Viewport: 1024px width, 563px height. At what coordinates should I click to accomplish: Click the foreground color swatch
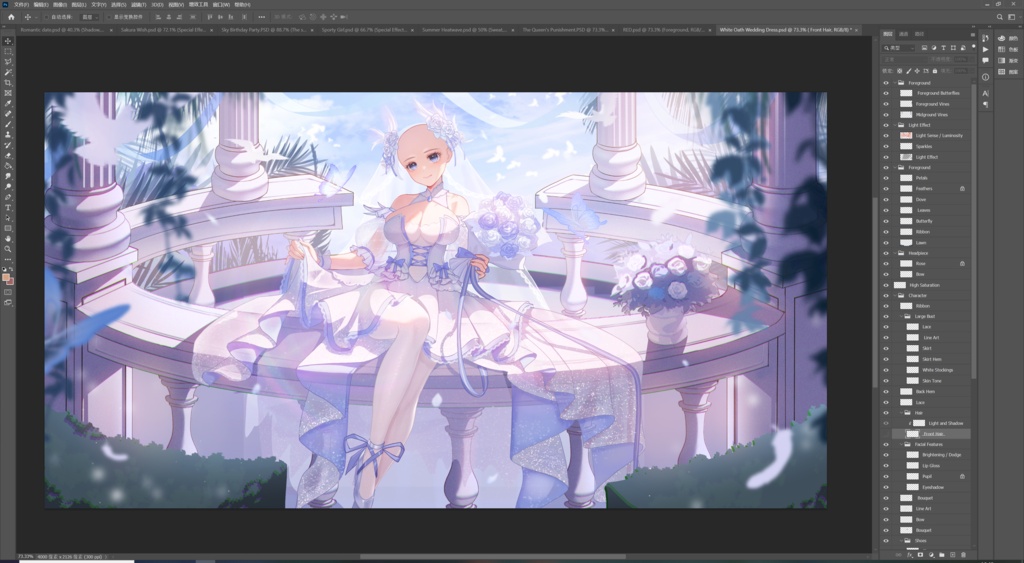pos(6,278)
